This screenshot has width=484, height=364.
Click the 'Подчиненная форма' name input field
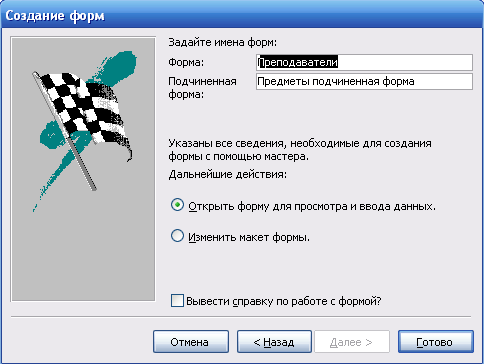pos(364,82)
